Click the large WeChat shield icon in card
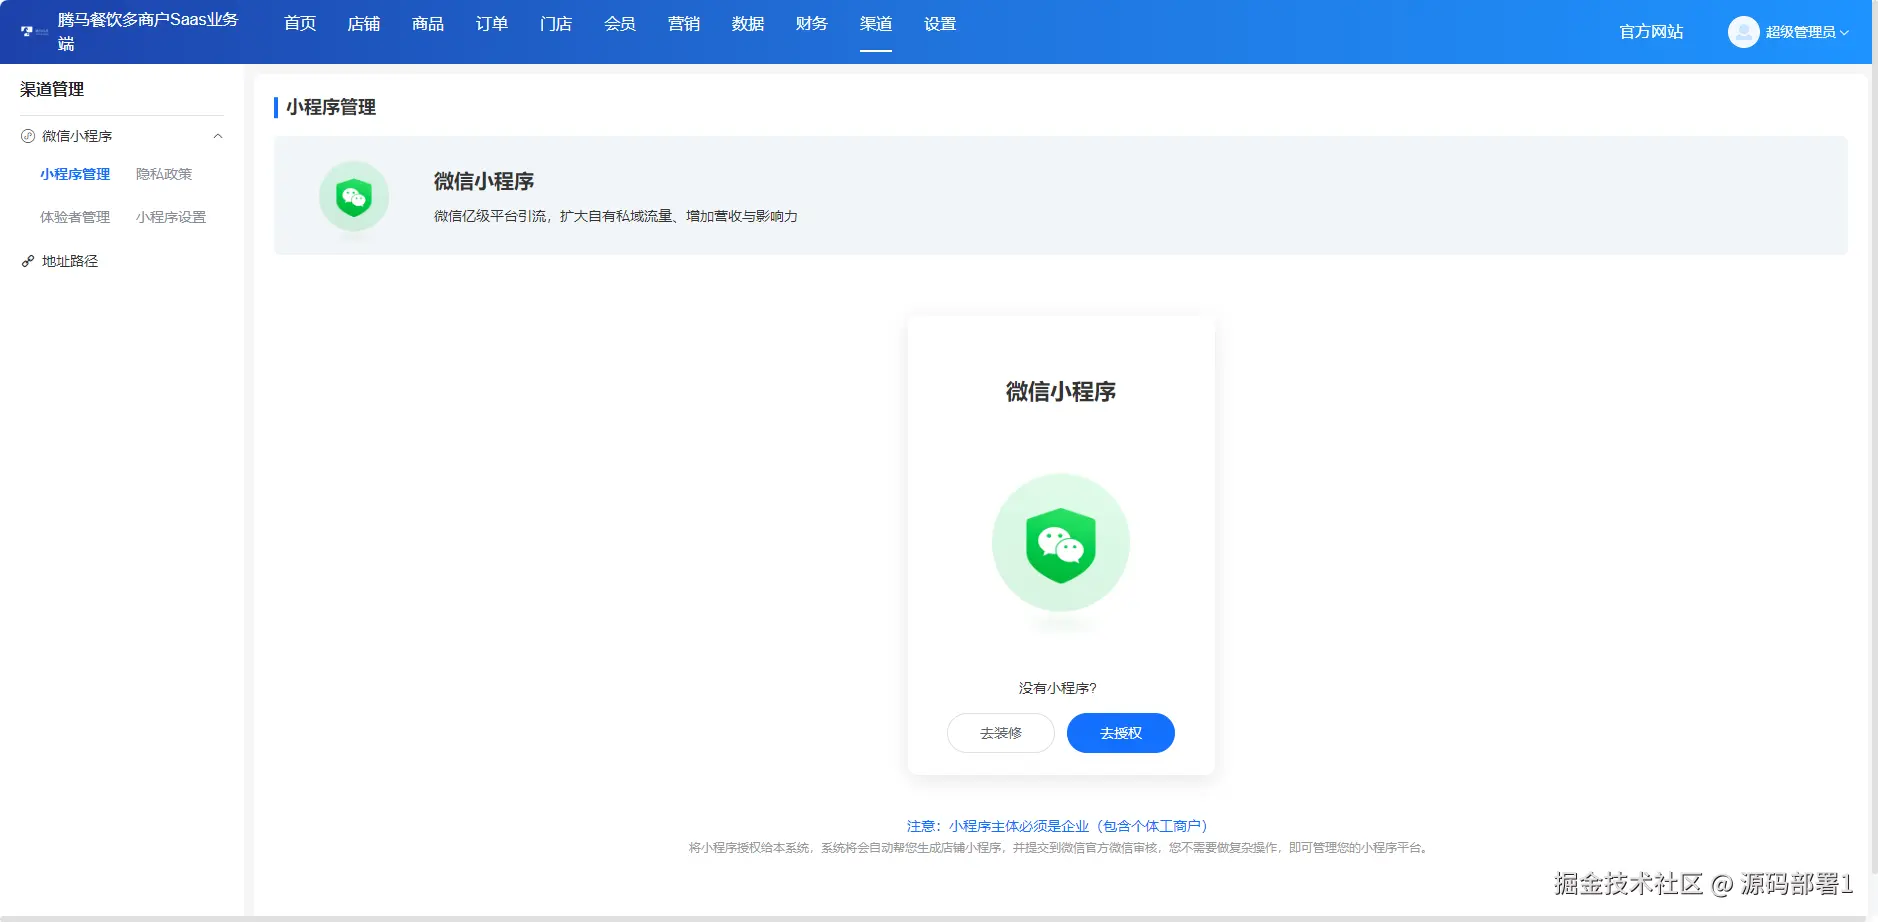This screenshot has width=1878, height=922. (x=1061, y=543)
